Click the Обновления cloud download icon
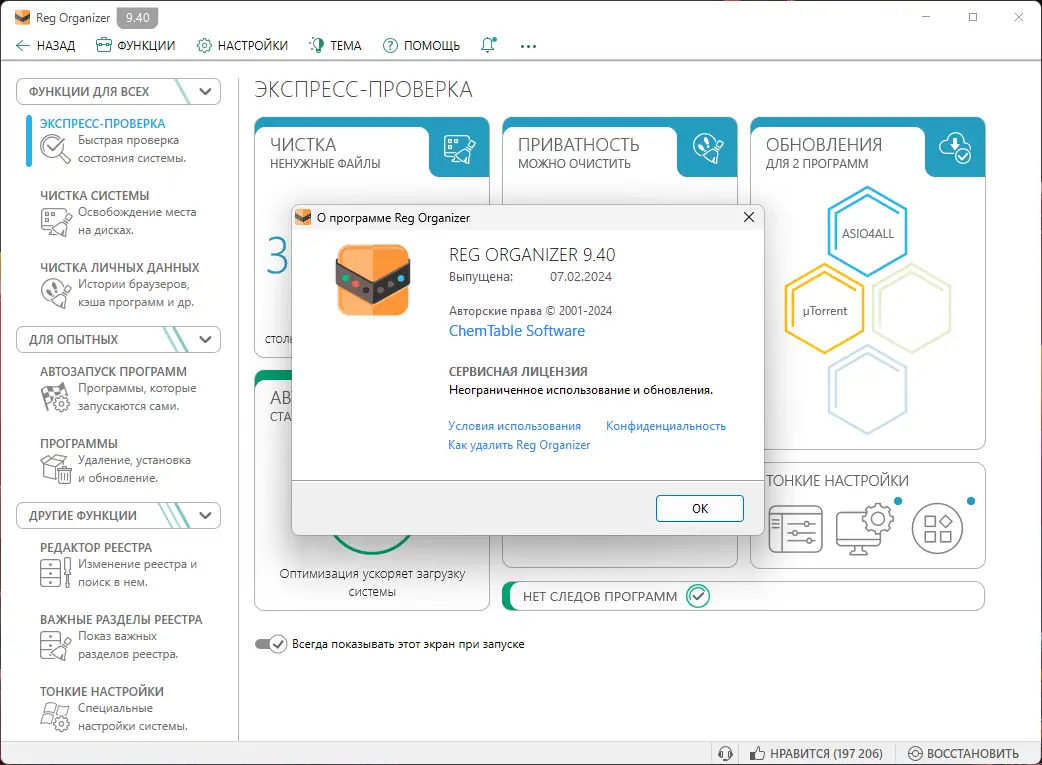Image resolution: width=1042 pixels, height=765 pixels. coord(955,148)
